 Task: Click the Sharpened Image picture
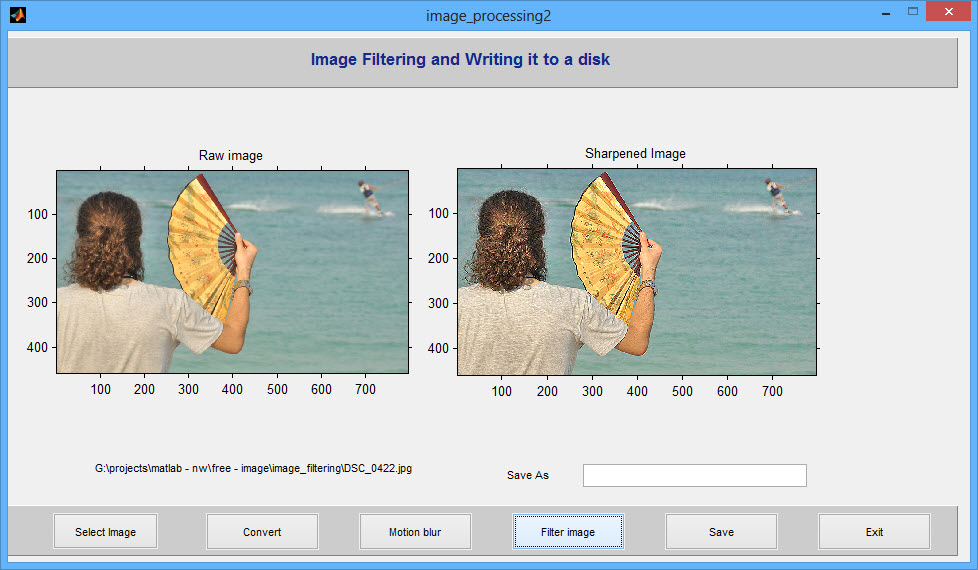637,272
